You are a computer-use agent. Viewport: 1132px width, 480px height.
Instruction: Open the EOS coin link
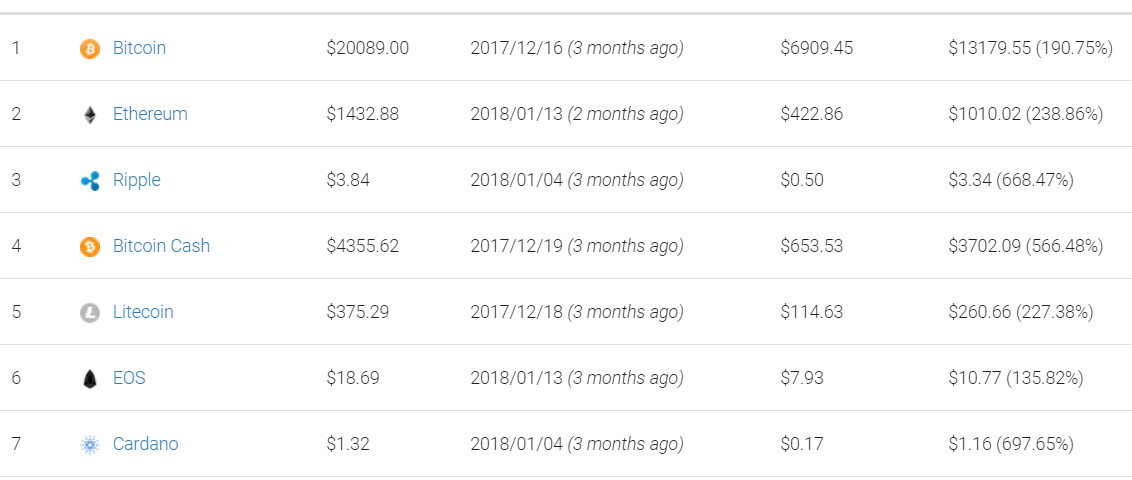129,378
